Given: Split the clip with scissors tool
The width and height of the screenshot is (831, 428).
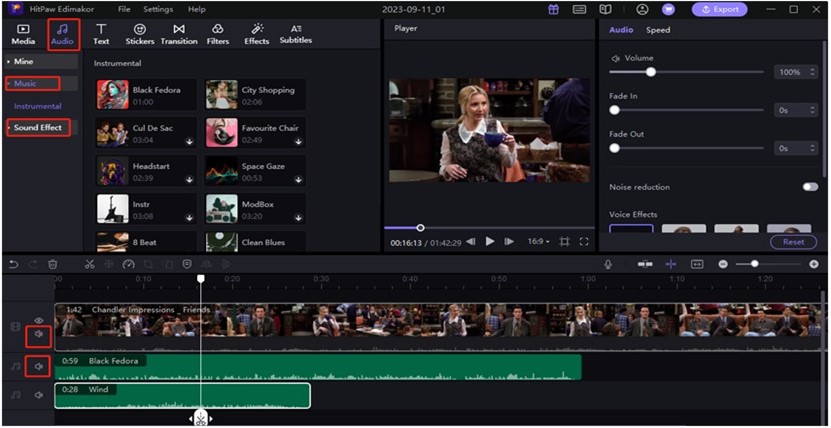Looking at the screenshot, I should click(x=89, y=264).
